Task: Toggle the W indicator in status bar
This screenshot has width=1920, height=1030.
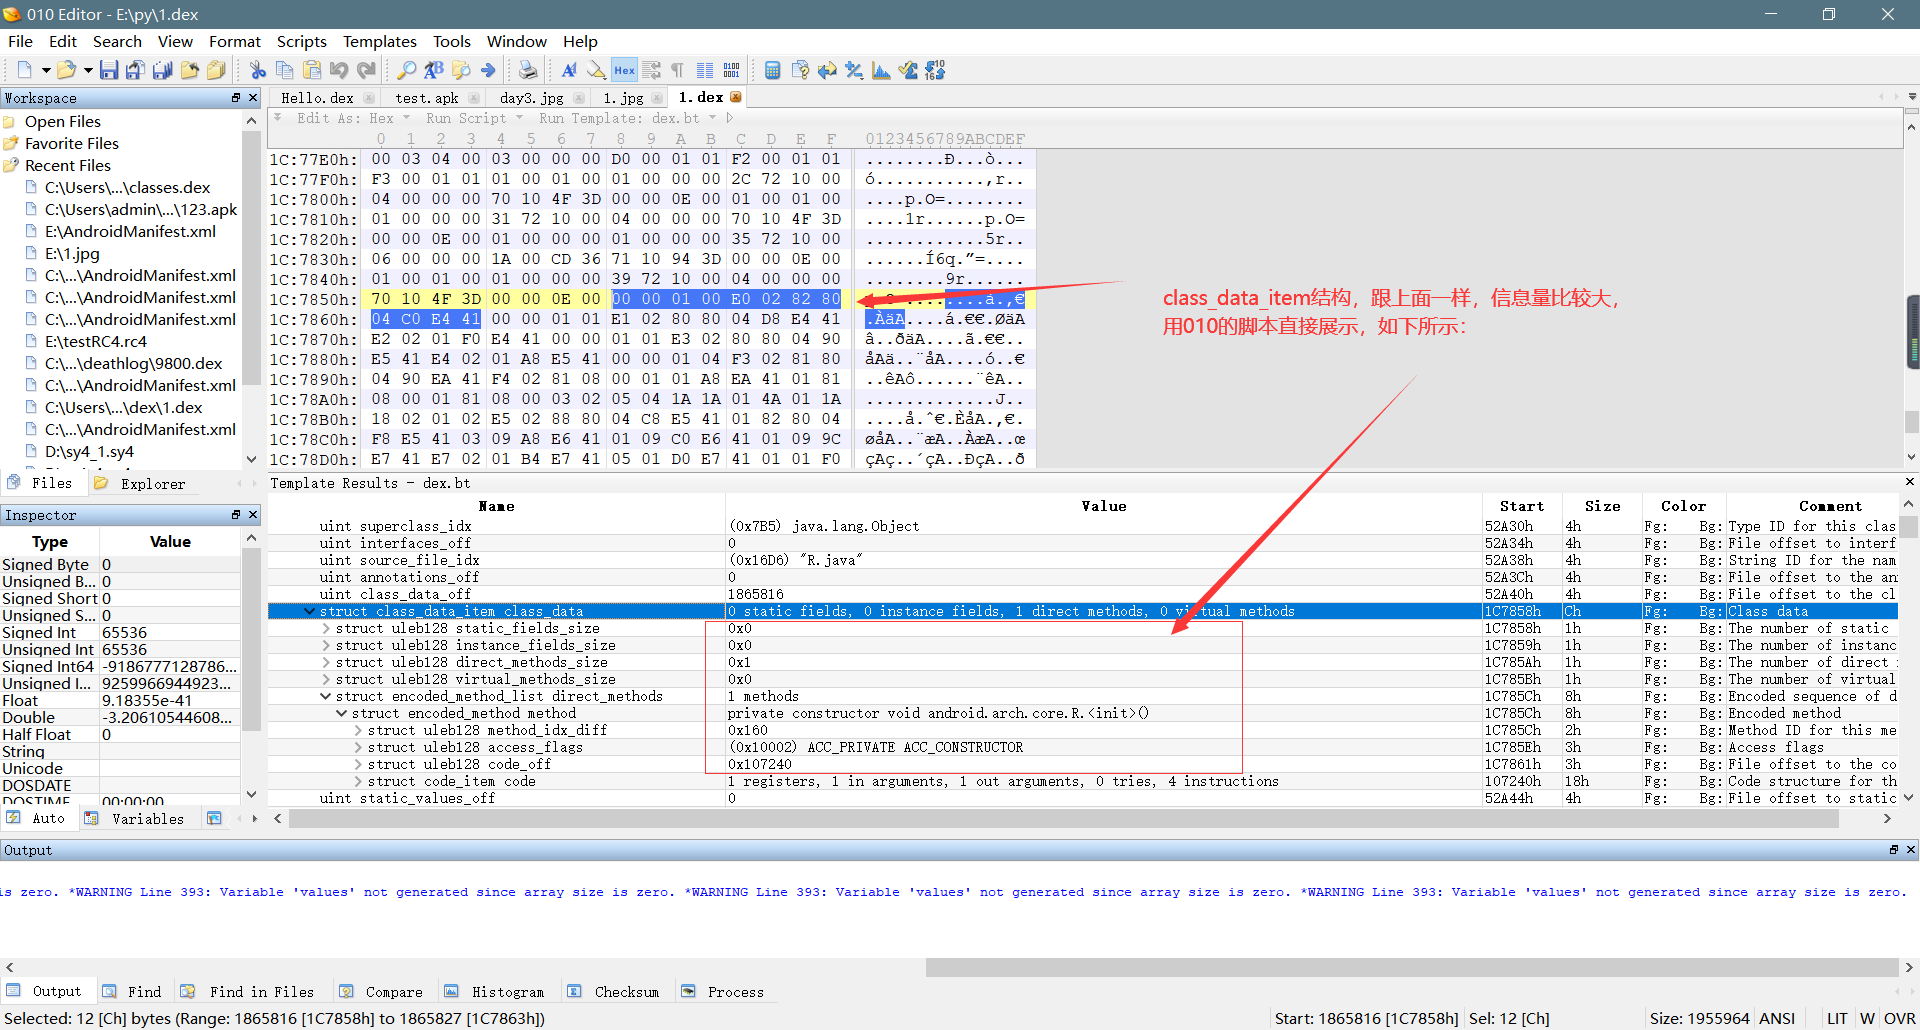Action: (x=1867, y=1018)
